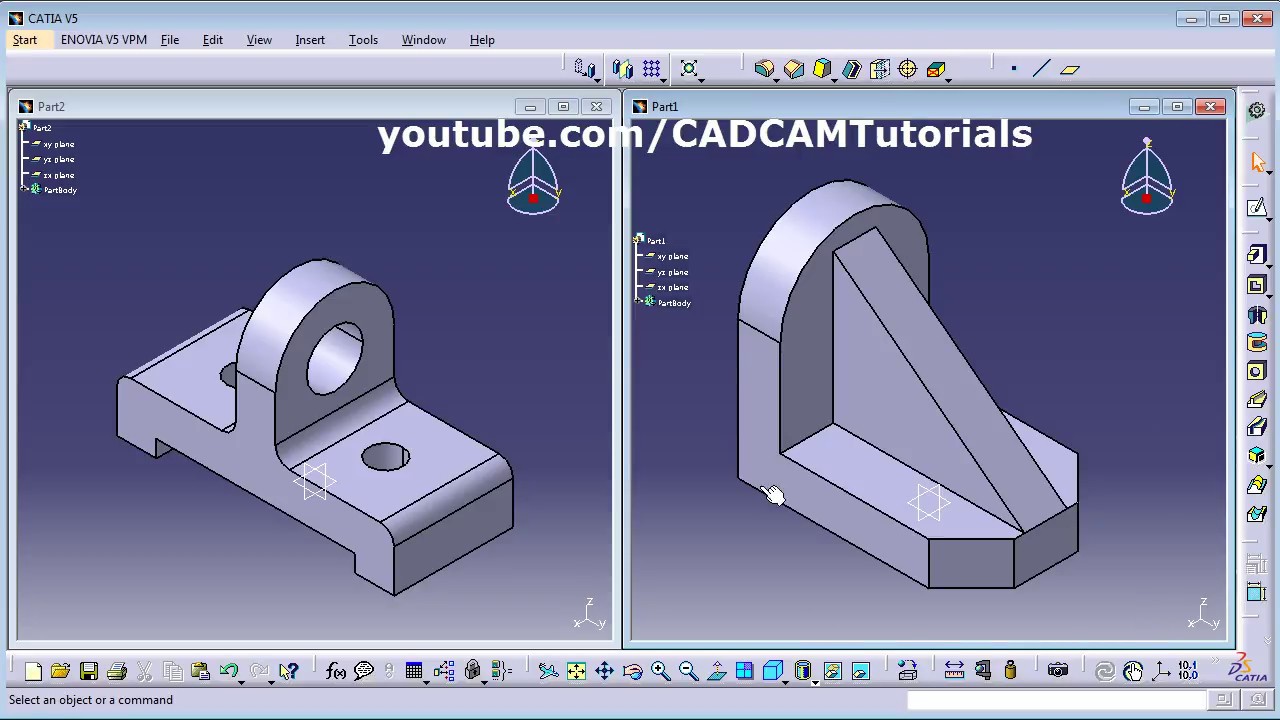
Task: Click the Chamfer icon in top toolbar
Action: click(x=794, y=69)
